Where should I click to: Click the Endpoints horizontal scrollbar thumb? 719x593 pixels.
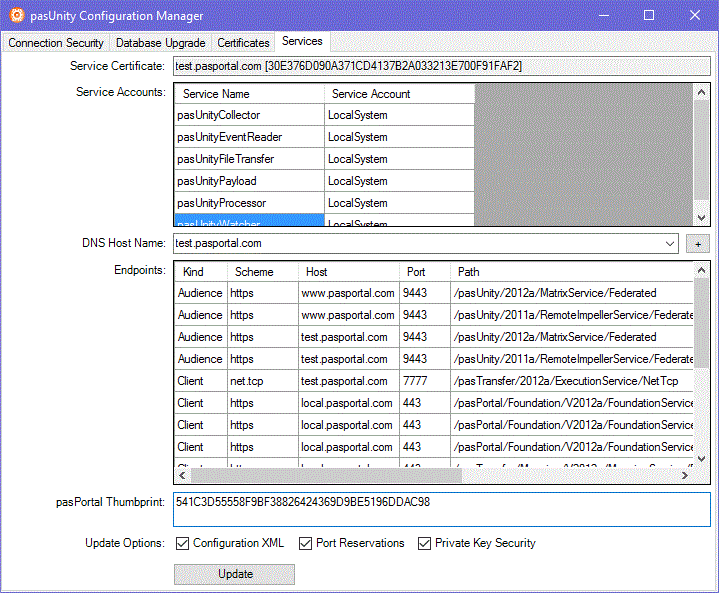tap(326, 475)
